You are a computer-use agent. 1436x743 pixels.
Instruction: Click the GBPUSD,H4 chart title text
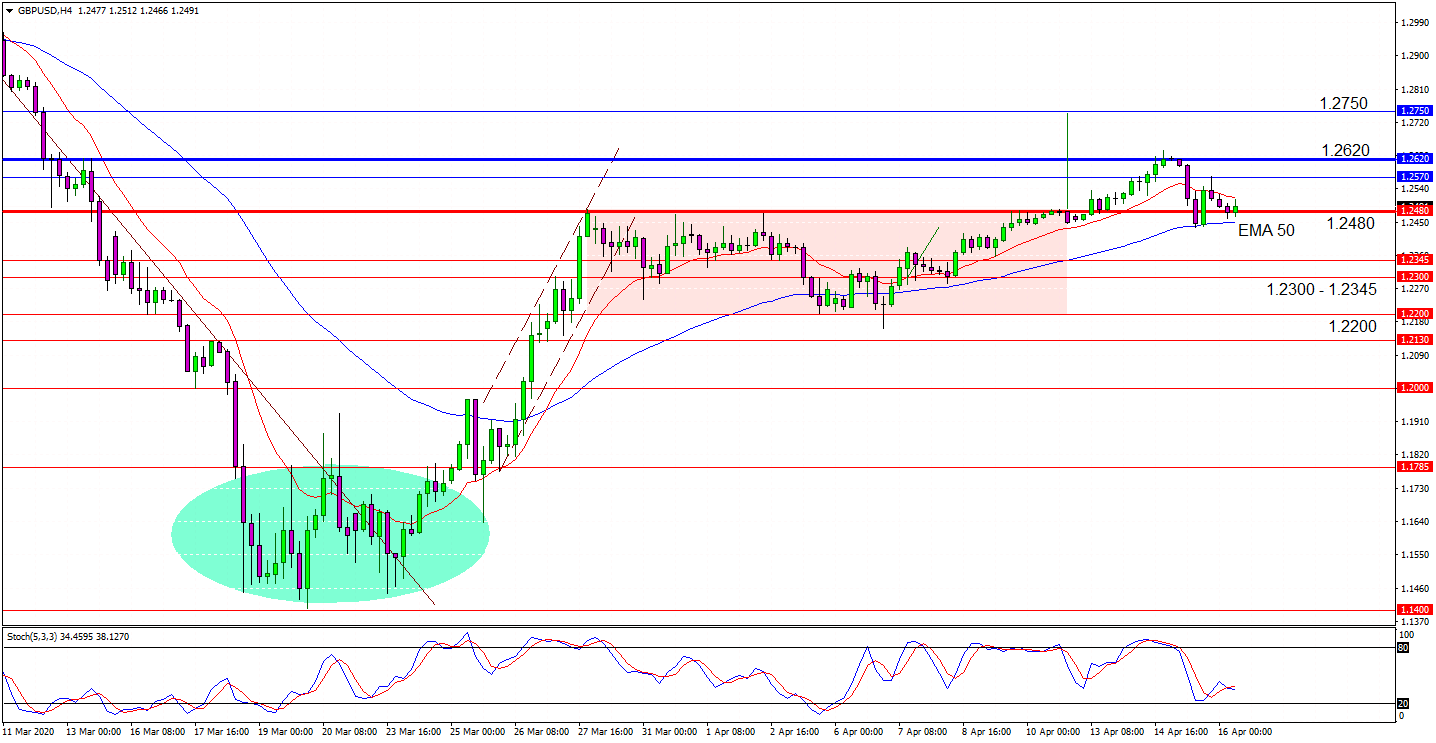click(x=45, y=10)
